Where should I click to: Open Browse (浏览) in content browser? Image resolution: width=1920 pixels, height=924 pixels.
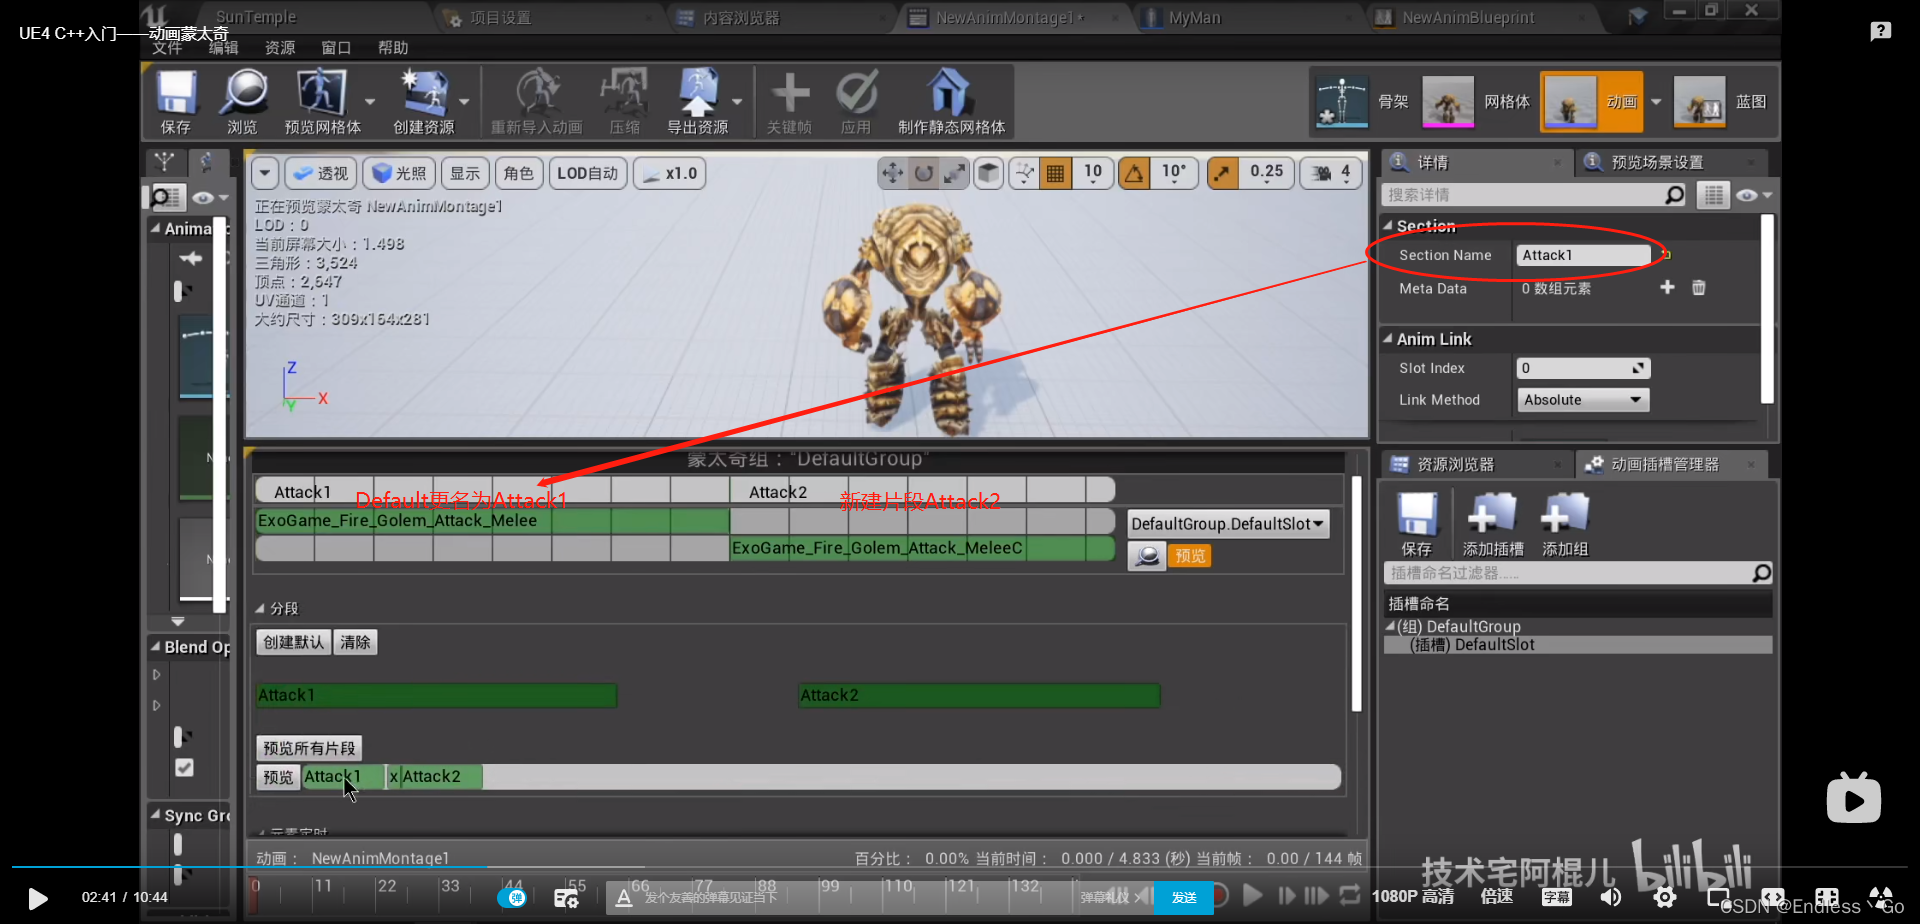click(x=243, y=101)
